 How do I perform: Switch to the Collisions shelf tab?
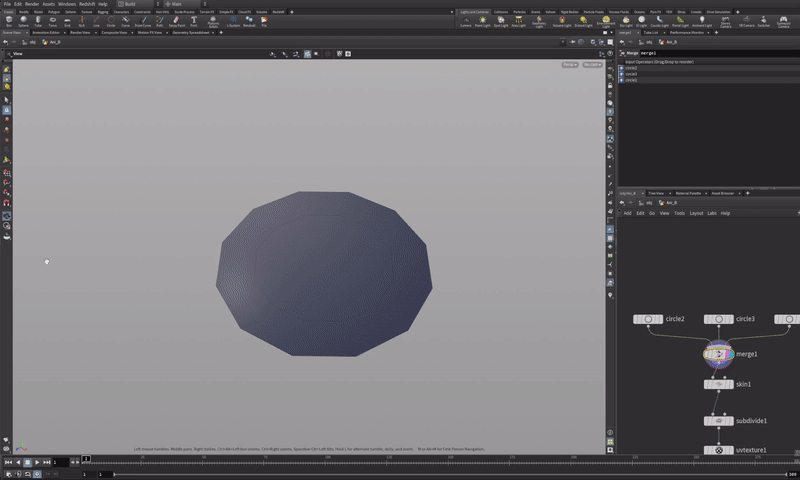[x=501, y=12]
